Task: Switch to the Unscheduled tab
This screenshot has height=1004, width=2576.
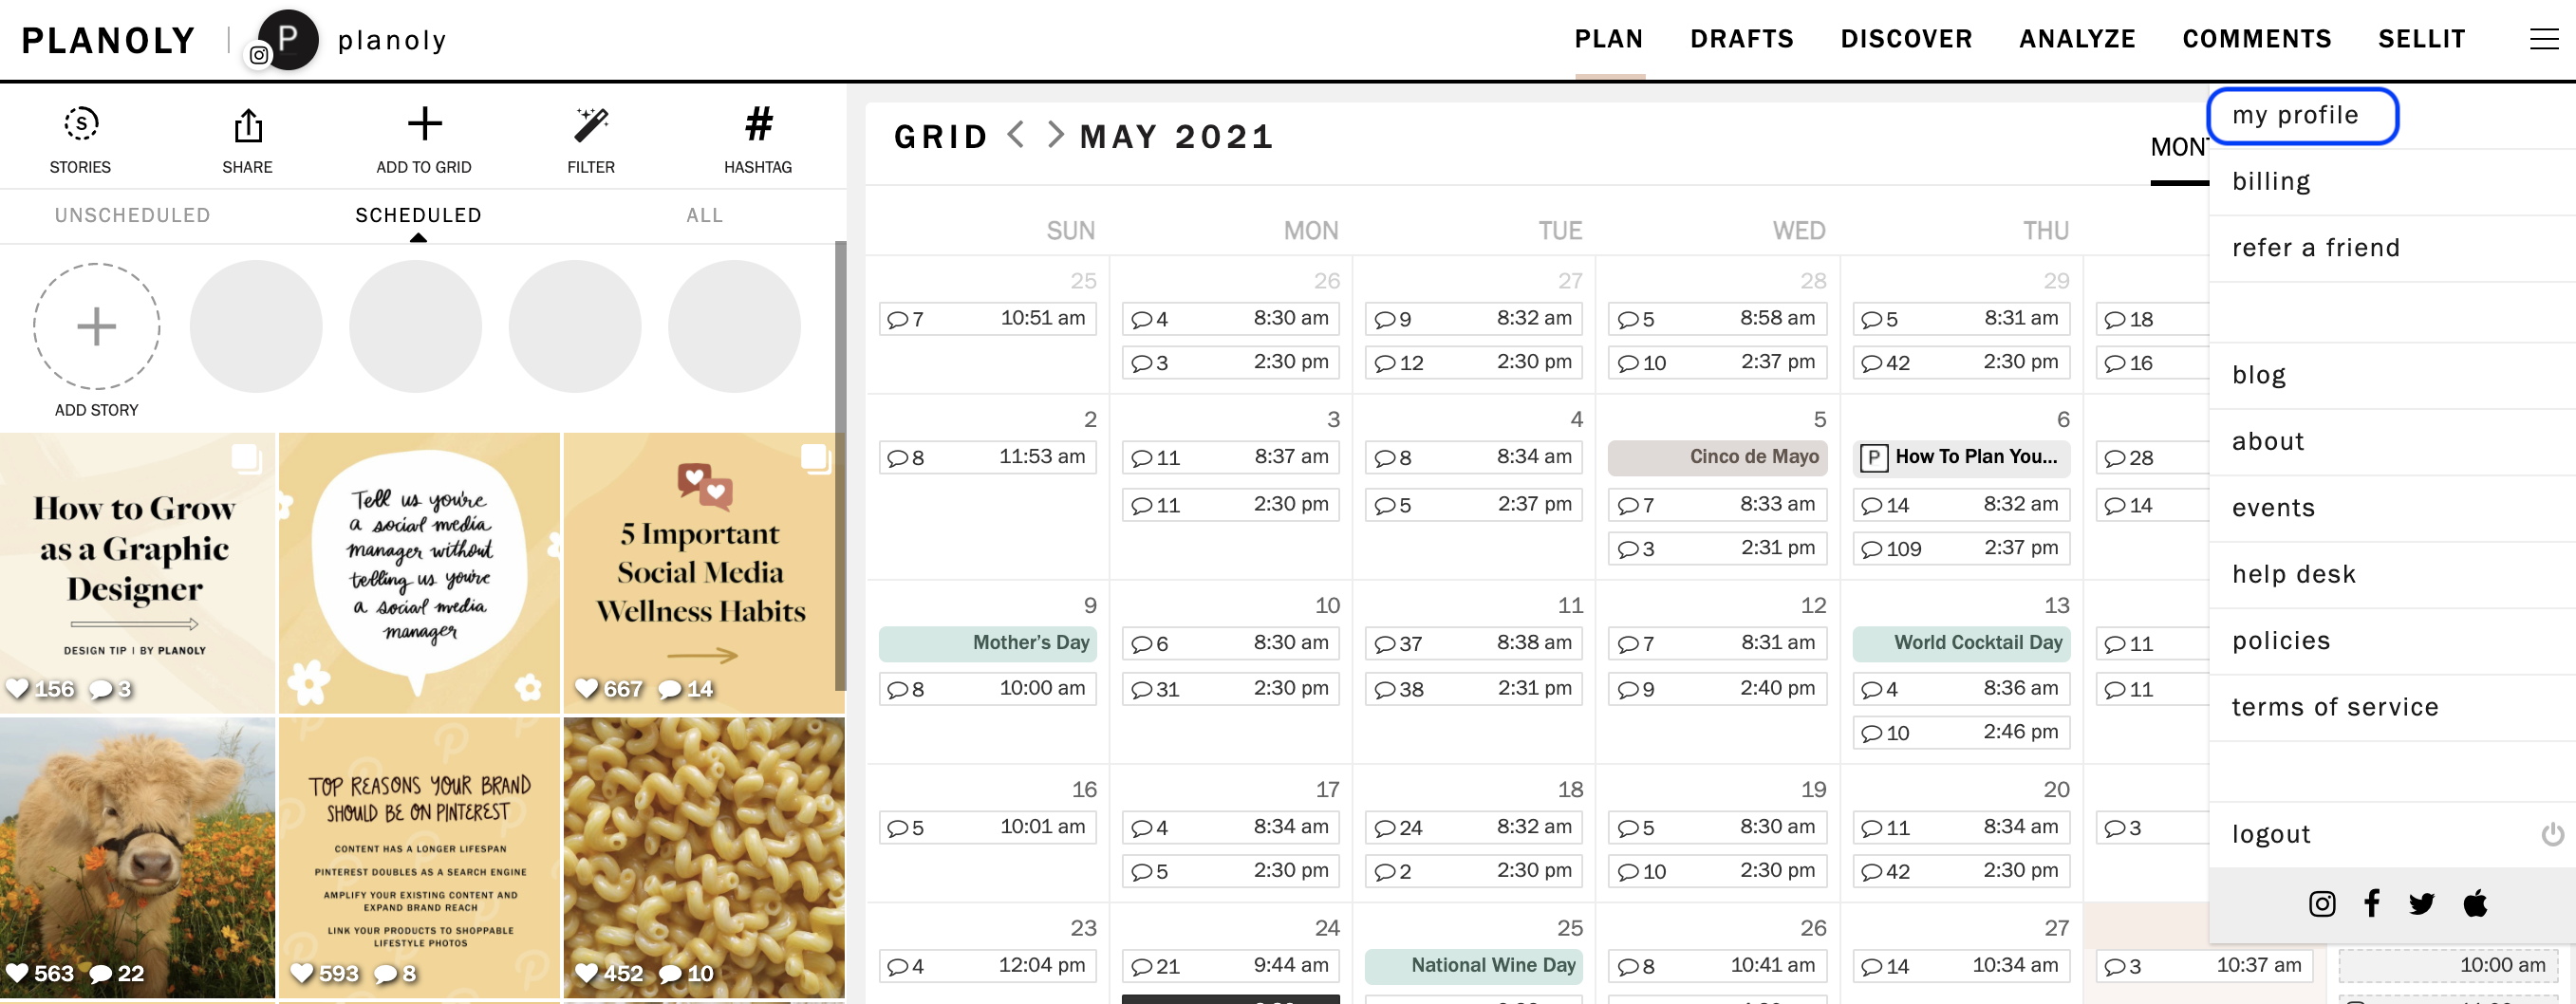Action: tap(132, 215)
